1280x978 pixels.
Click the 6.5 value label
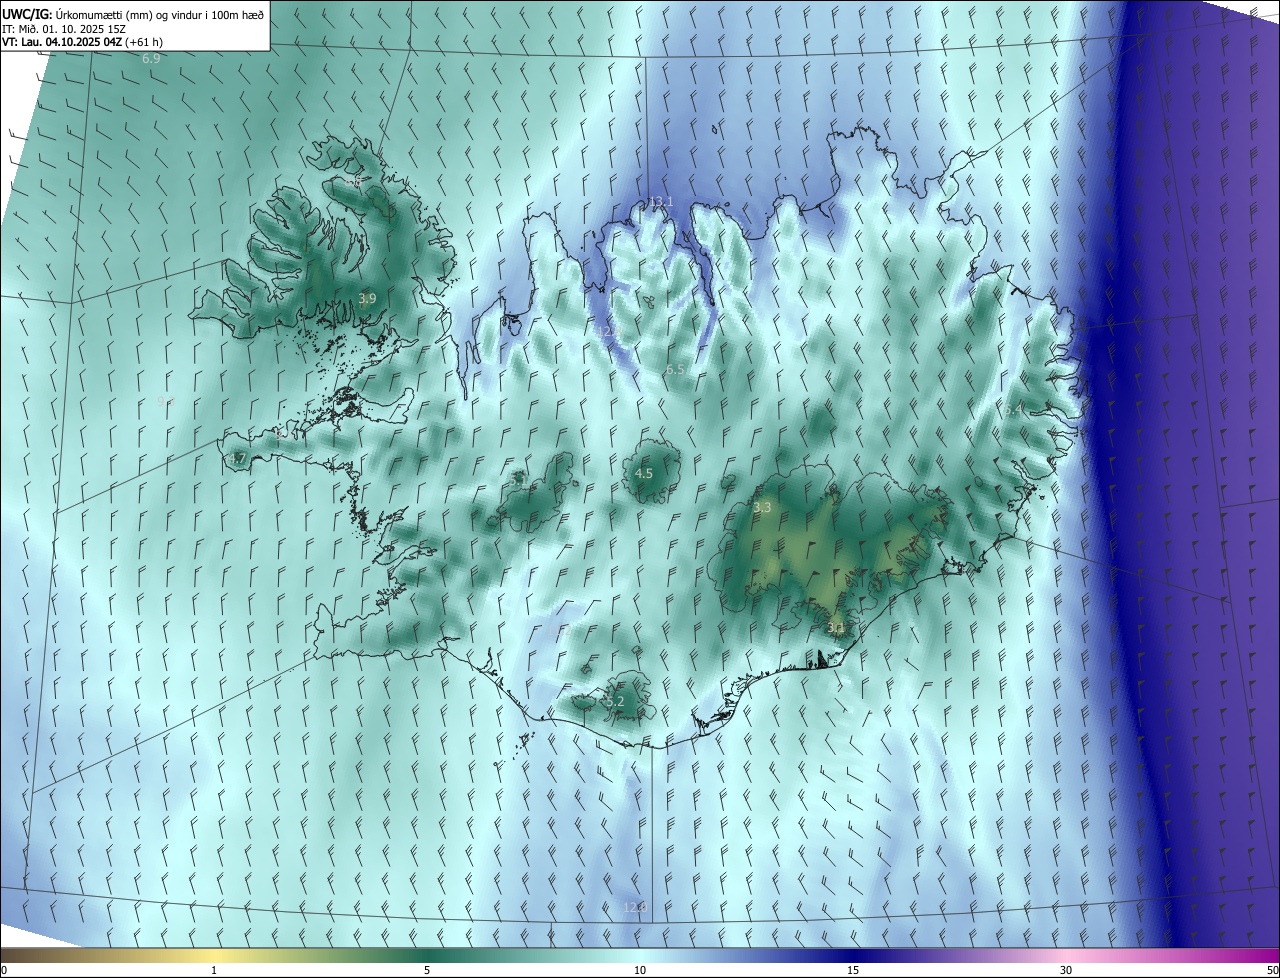pos(675,370)
